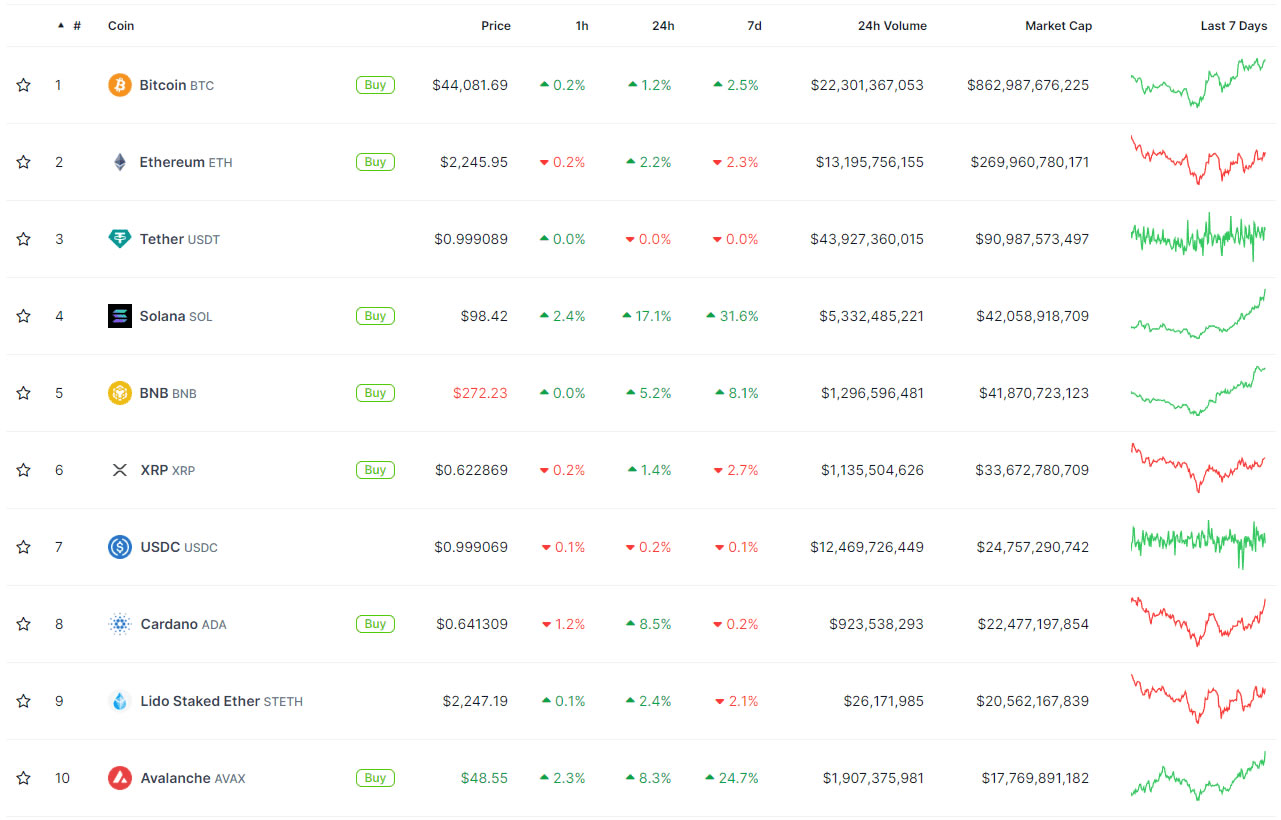1281x820 pixels.
Task: Click the Cardano logo icon
Action: tap(120, 624)
